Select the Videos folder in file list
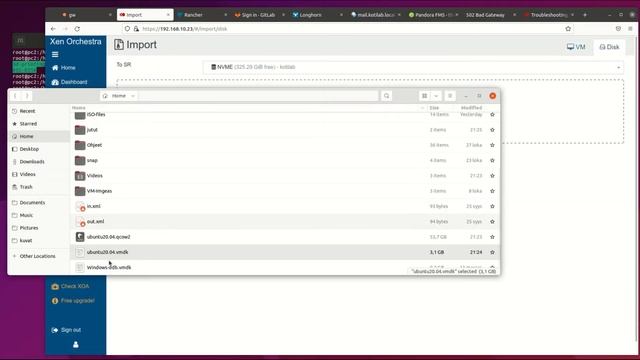This screenshot has height=360, width=640. click(x=284, y=176)
